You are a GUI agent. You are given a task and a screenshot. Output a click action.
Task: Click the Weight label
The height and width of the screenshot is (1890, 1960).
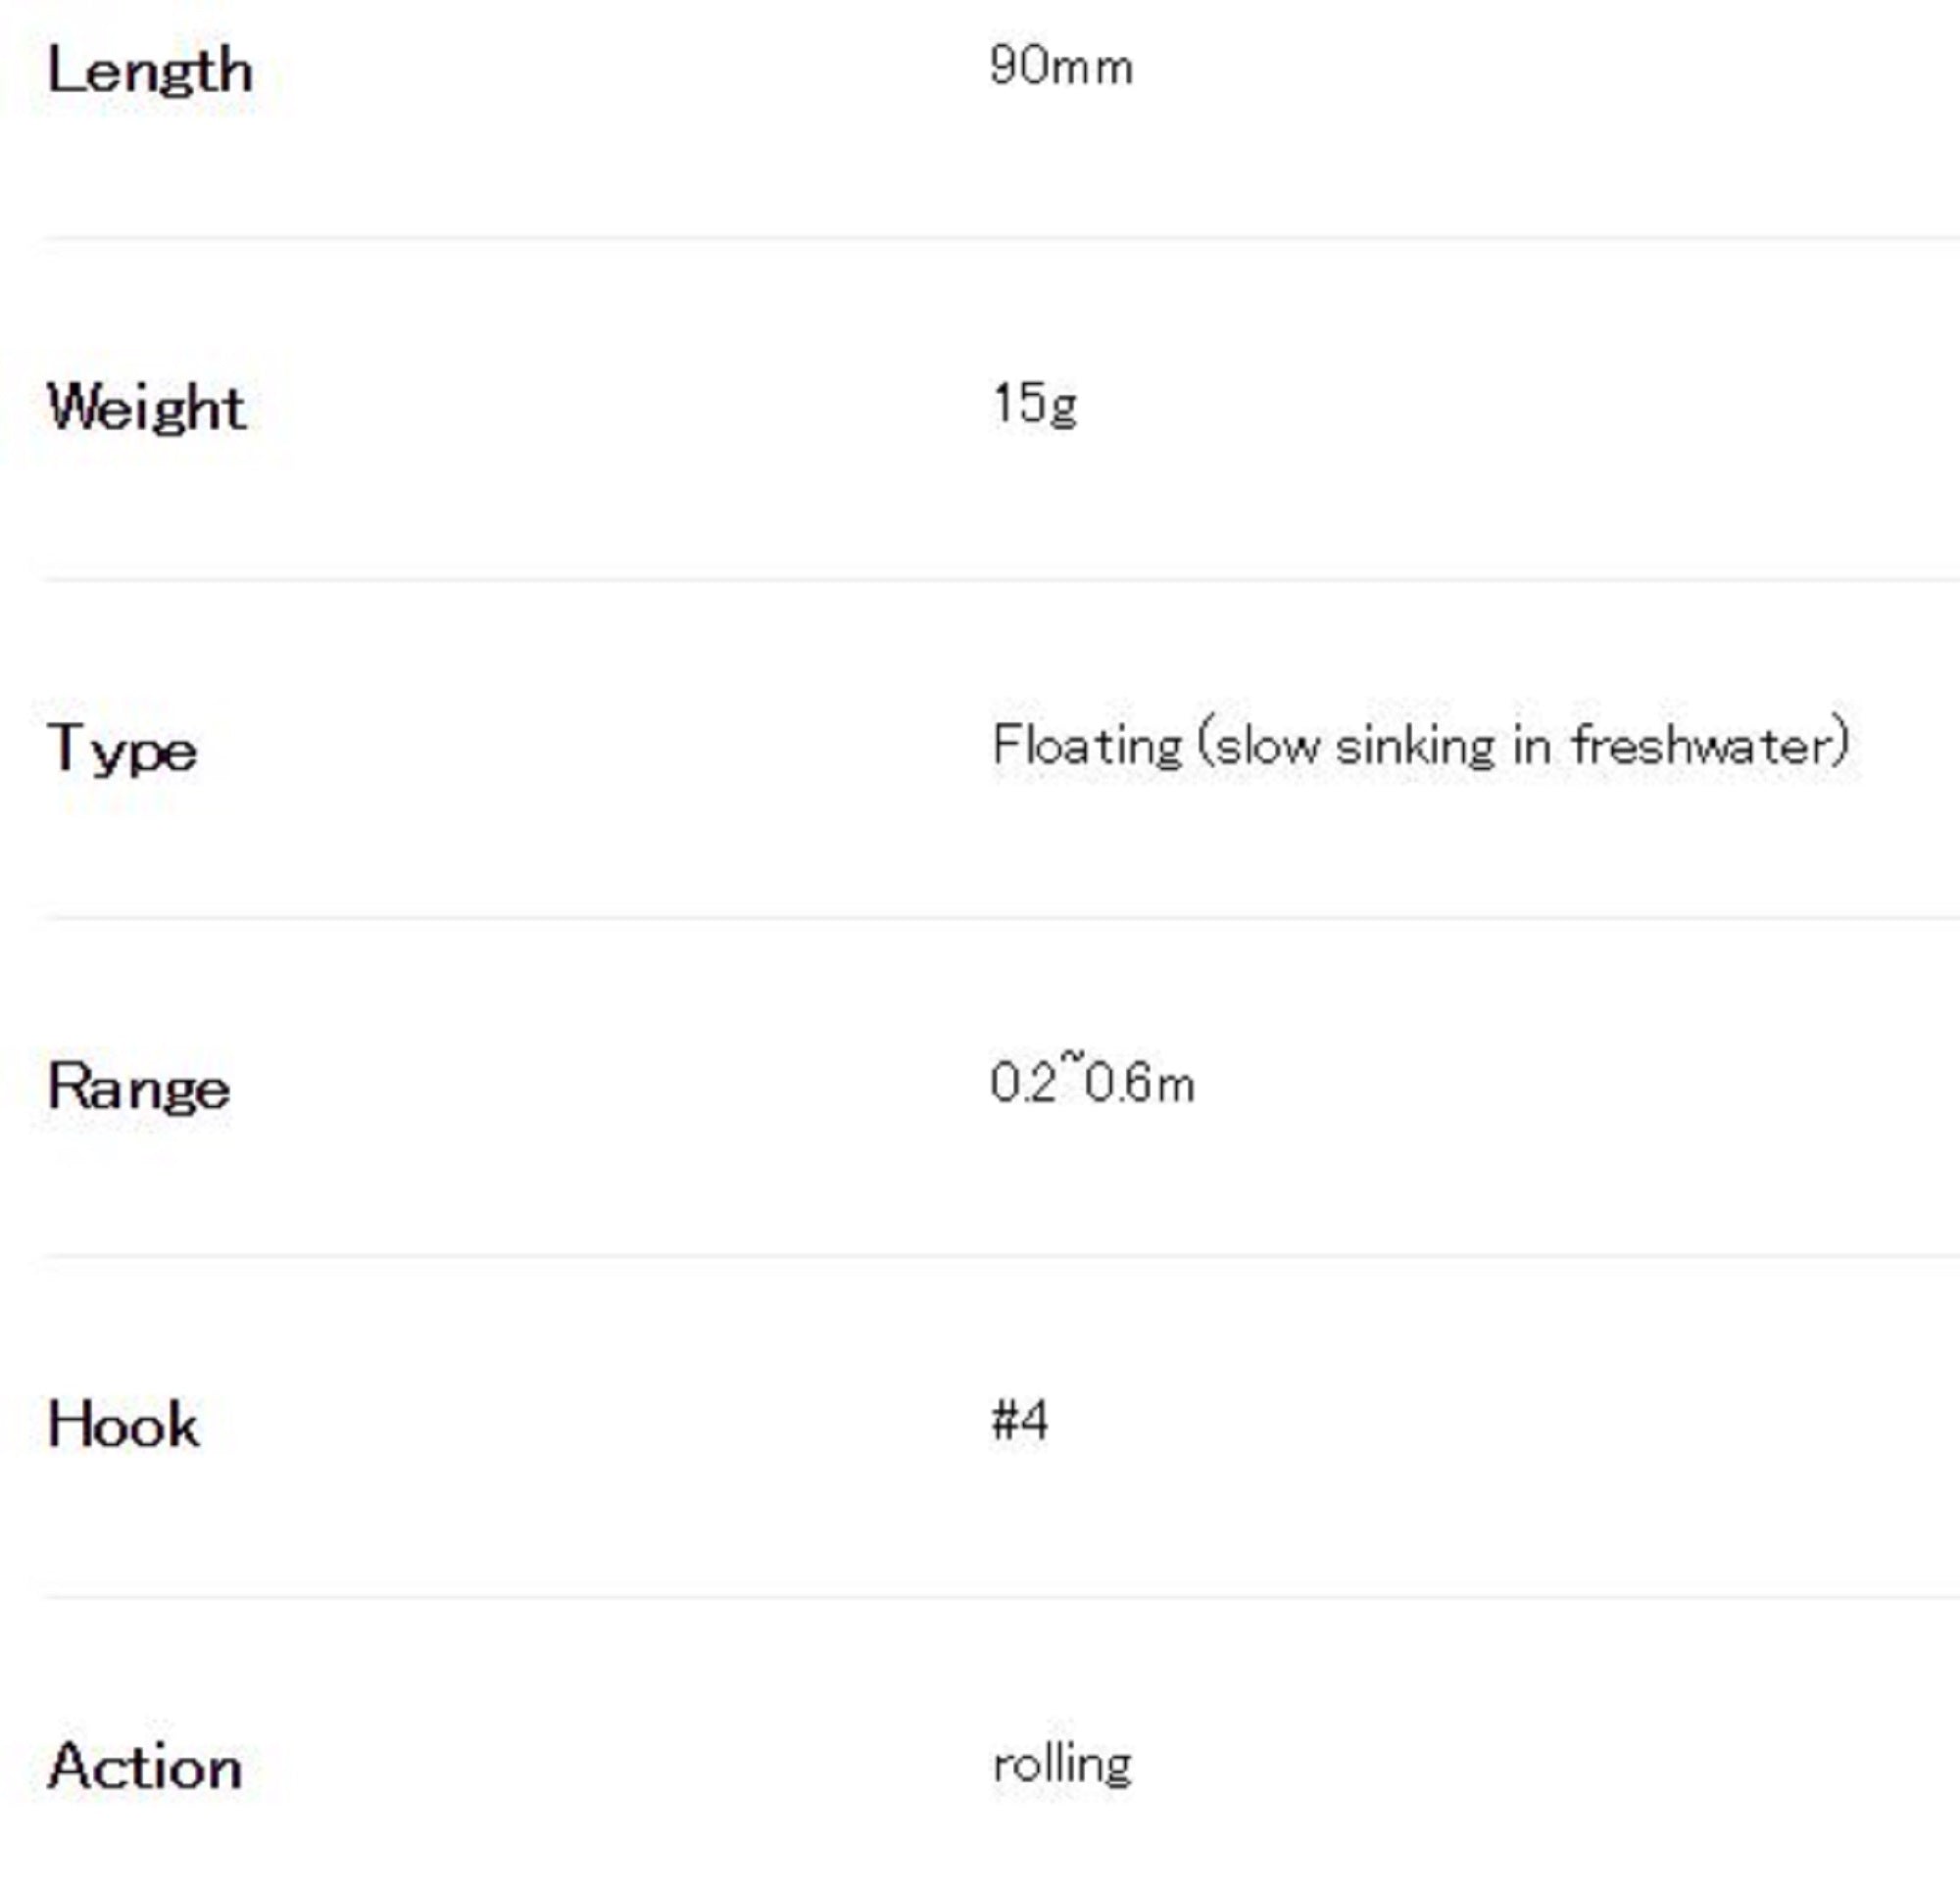[146, 408]
